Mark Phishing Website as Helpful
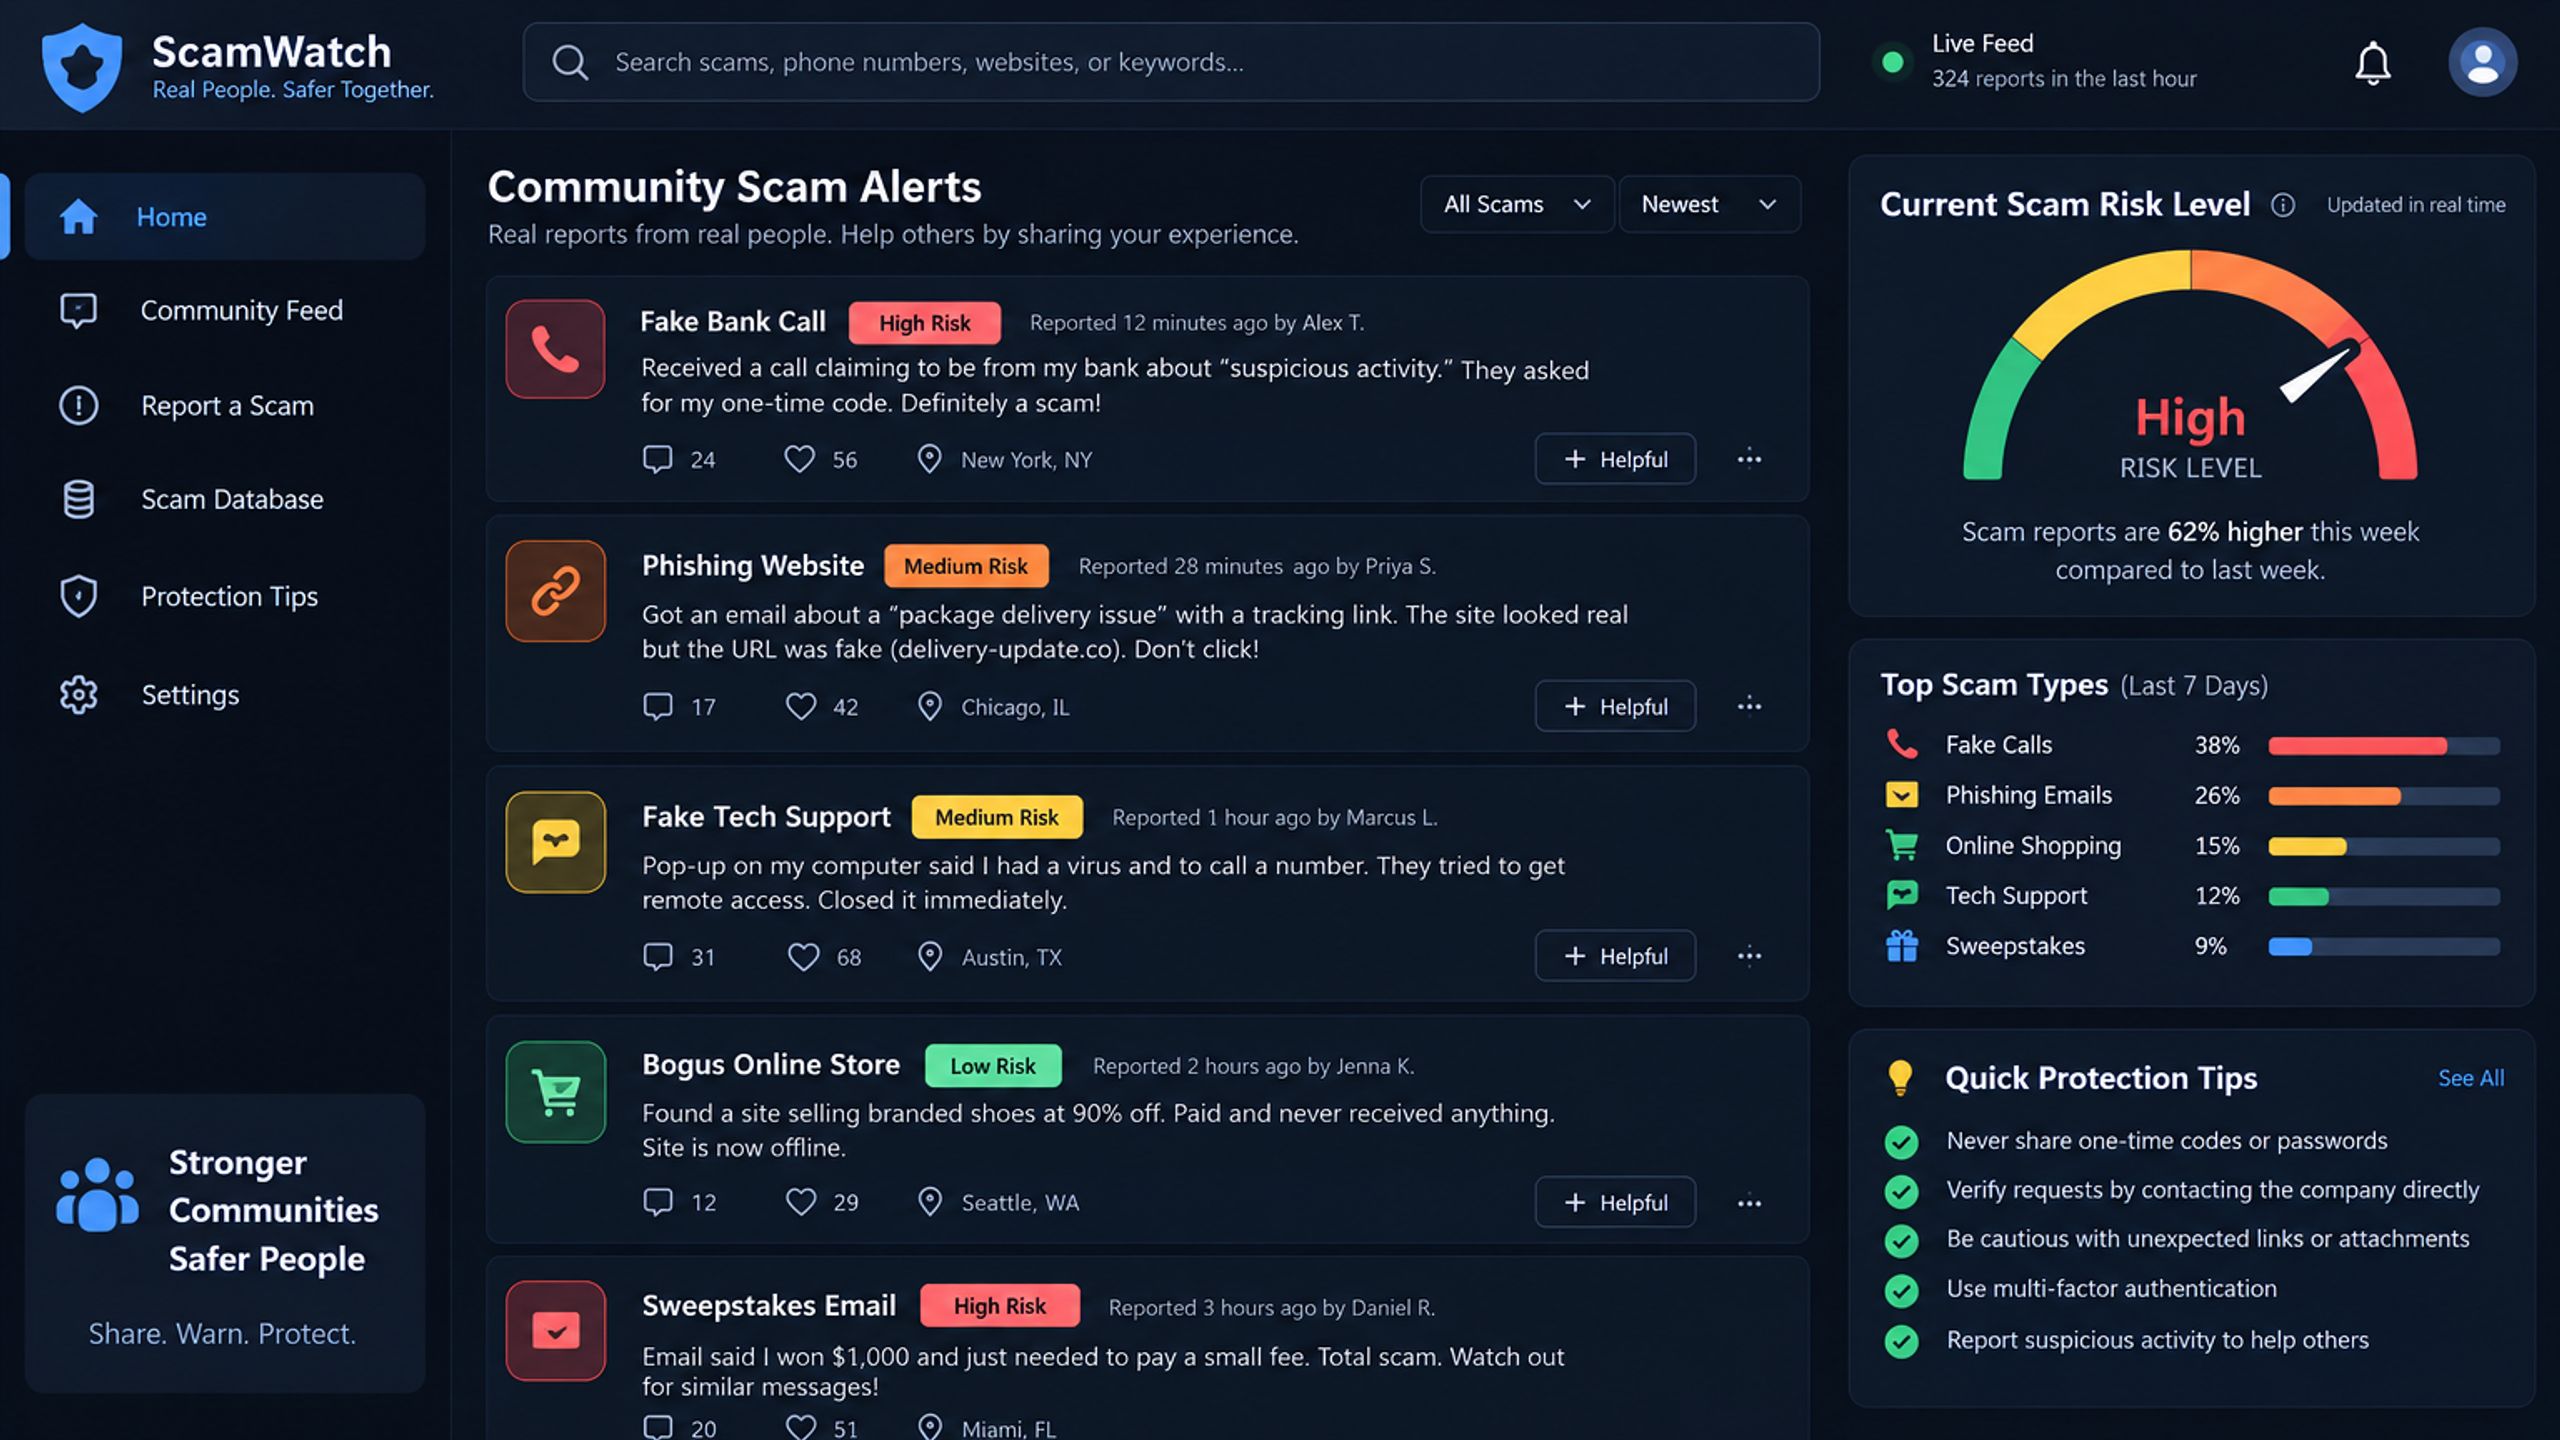Image resolution: width=2560 pixels, height=1440 pixels. coord(1615,706)
